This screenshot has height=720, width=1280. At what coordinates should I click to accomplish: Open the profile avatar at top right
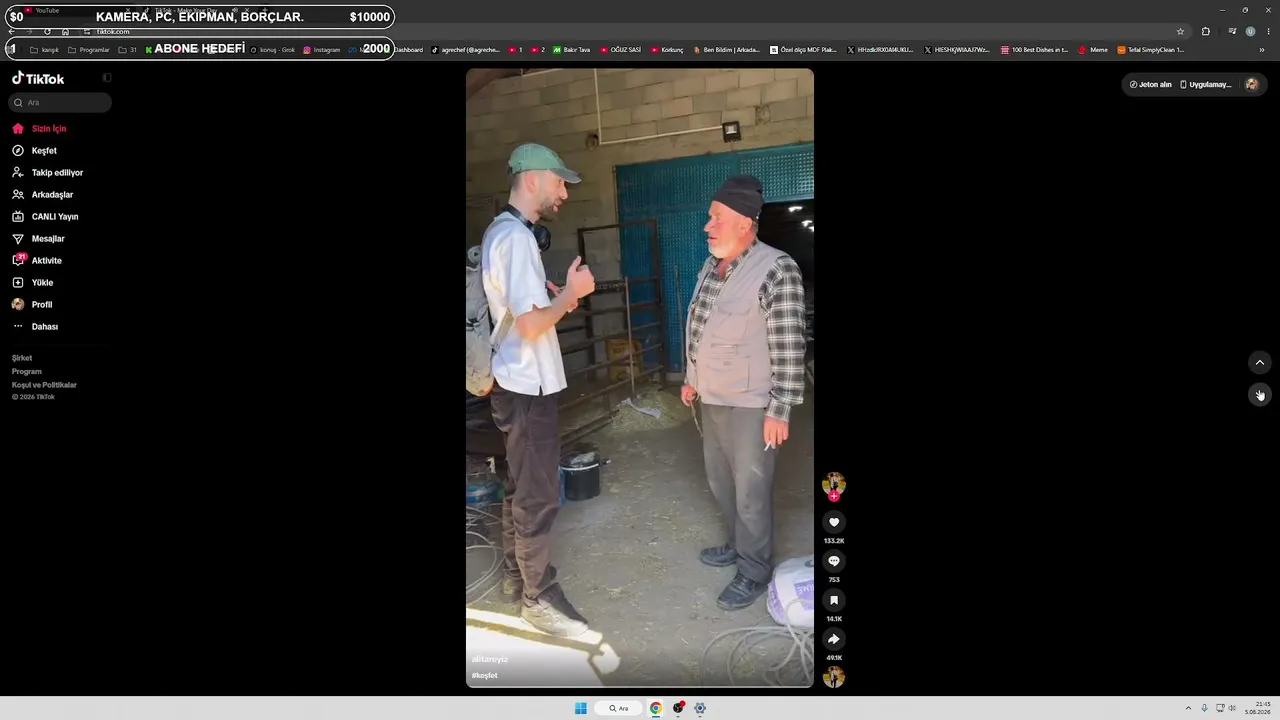point(1251,85)
